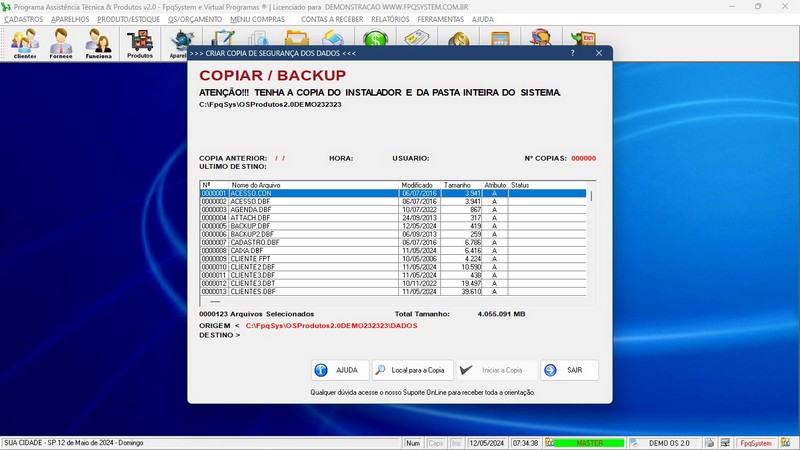
Task: Close the backup dialog with X
Action: point(599,53)
